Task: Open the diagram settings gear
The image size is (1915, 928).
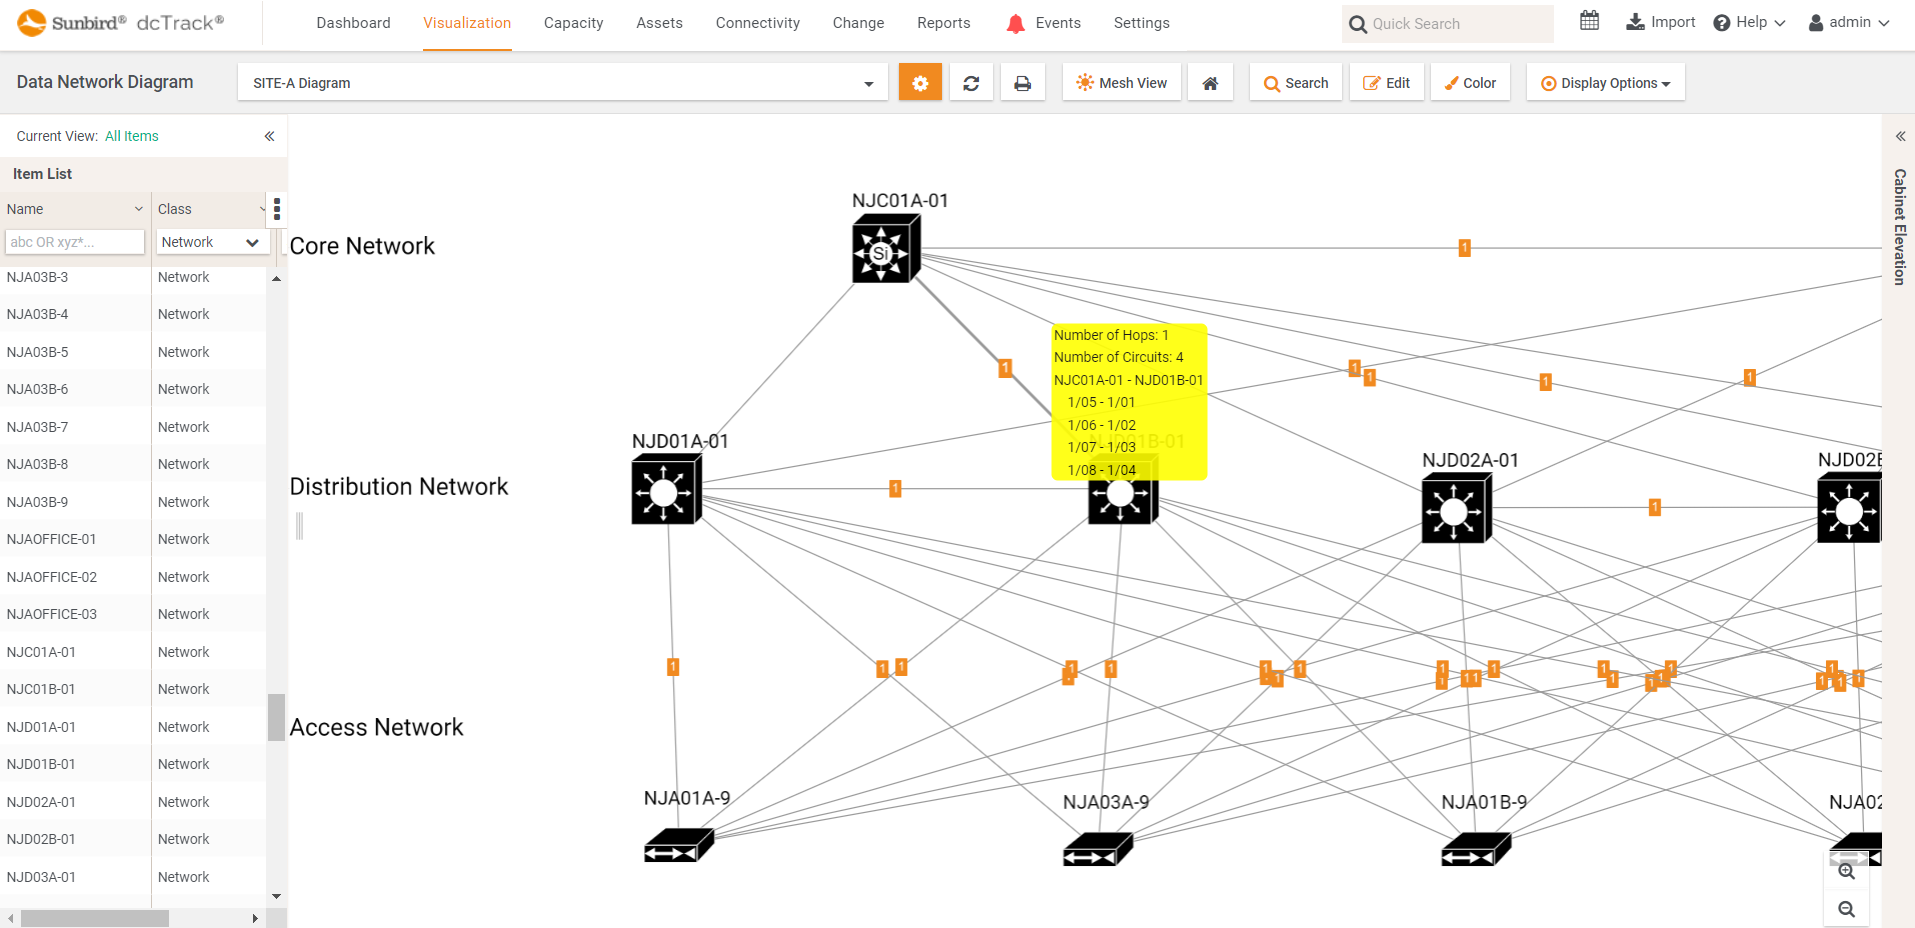Action: [919, 82]
